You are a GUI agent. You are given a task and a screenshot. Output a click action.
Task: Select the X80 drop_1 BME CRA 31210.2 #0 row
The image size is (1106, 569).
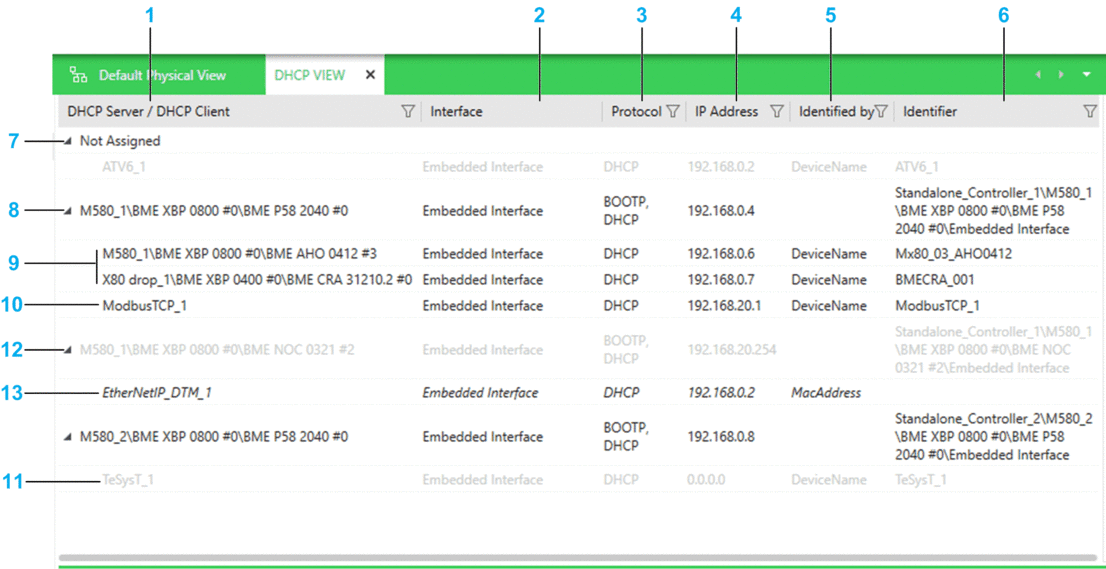coord(576,279)
